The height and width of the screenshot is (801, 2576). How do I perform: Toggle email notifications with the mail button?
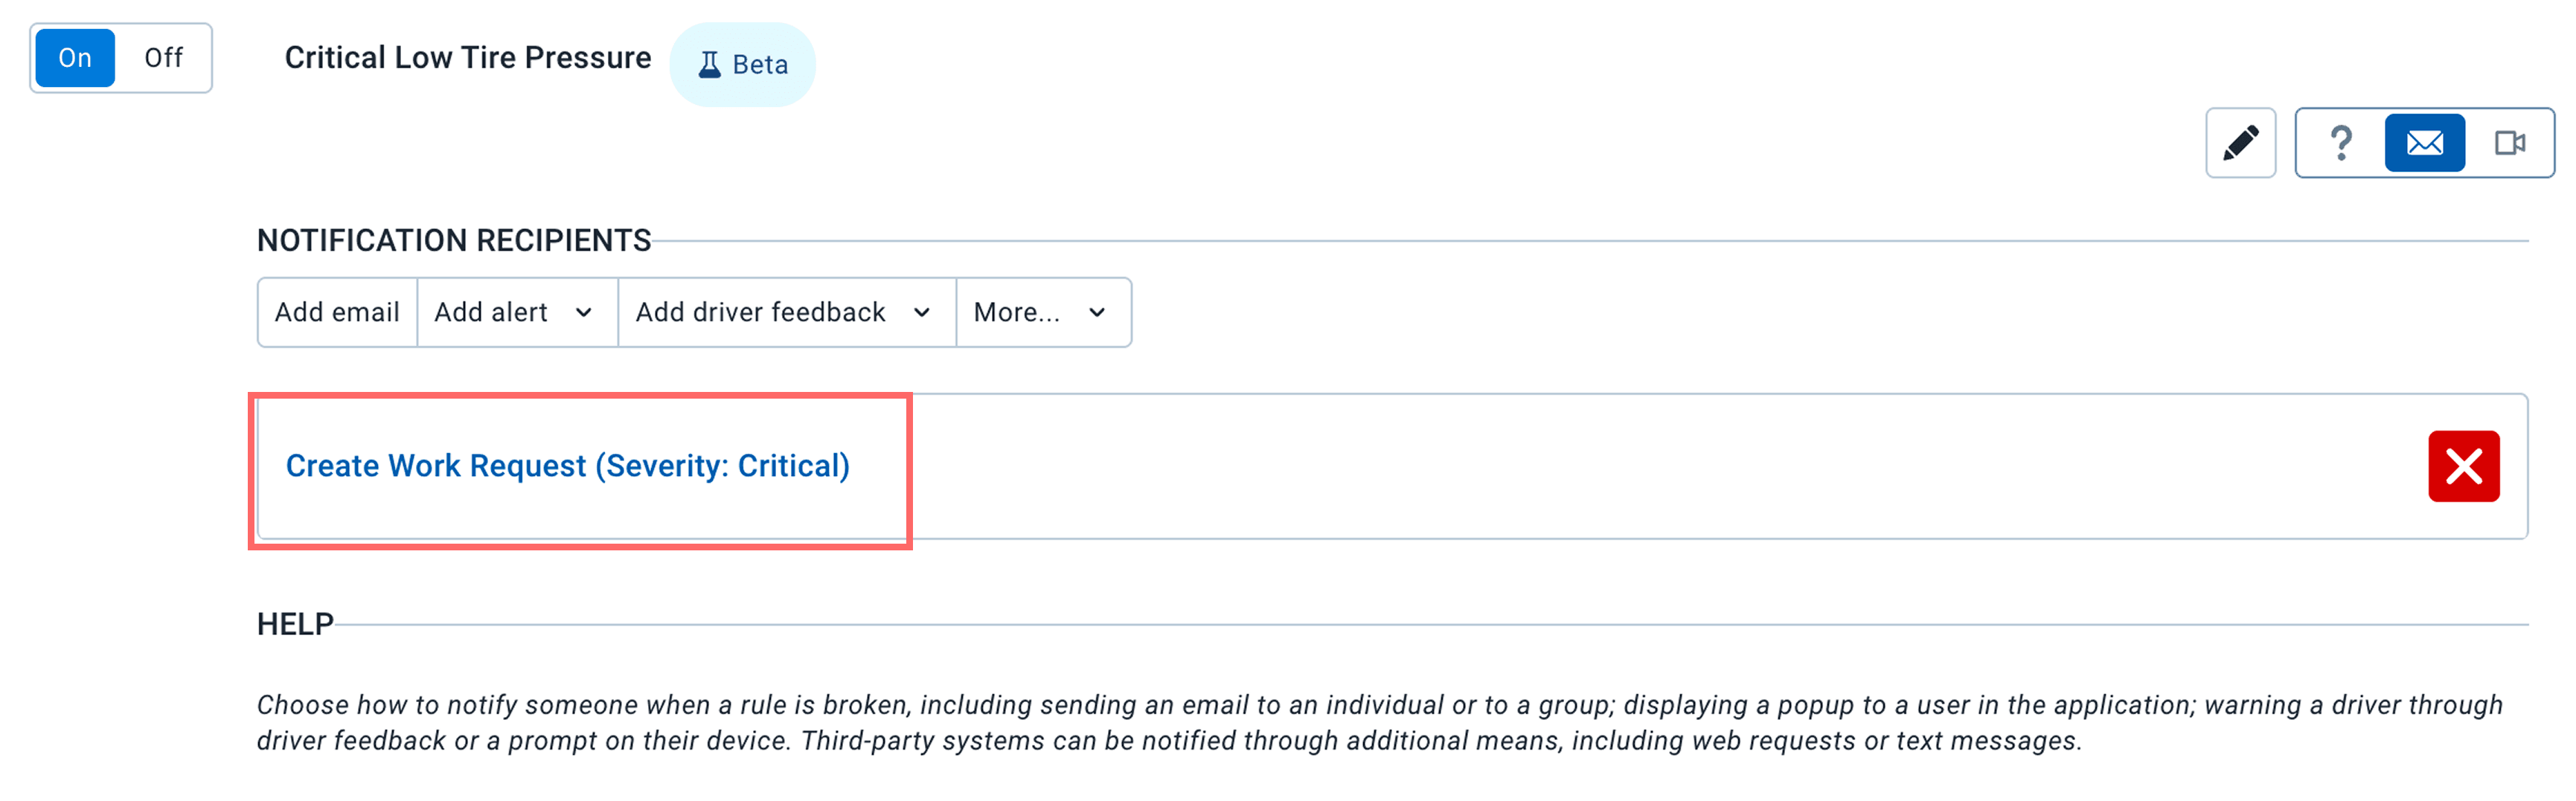coord(2424,143)
